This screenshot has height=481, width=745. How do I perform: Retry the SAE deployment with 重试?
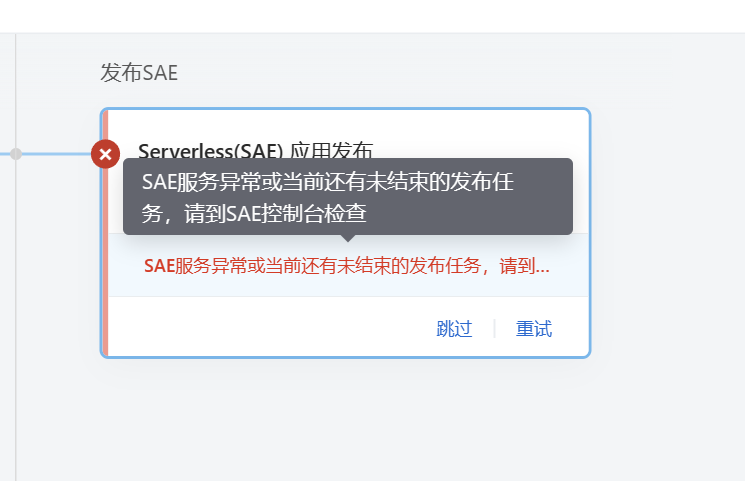[534, 328]
